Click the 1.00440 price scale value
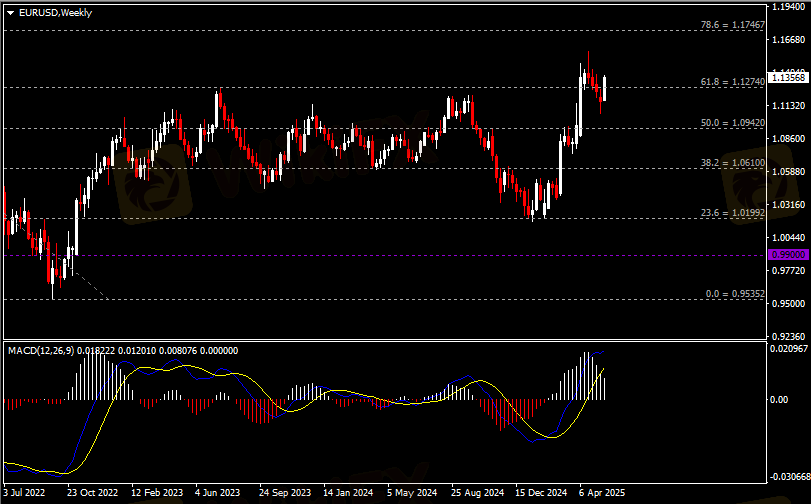The image size is (811, 504). tap(789, 238)
